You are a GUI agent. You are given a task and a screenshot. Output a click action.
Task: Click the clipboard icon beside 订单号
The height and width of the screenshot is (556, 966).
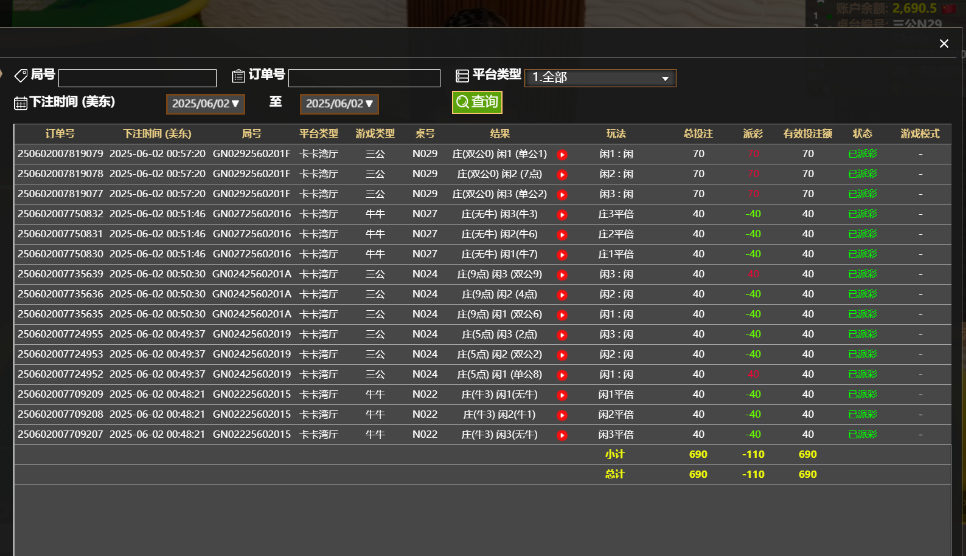238,76
